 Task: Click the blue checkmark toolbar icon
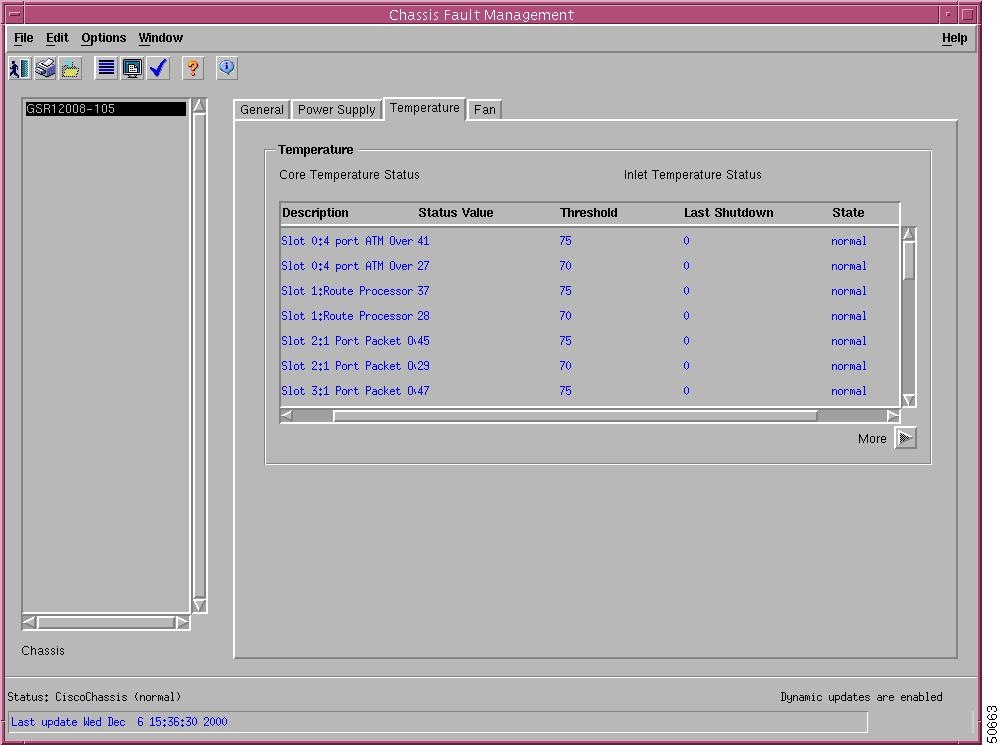pos(158,68)
